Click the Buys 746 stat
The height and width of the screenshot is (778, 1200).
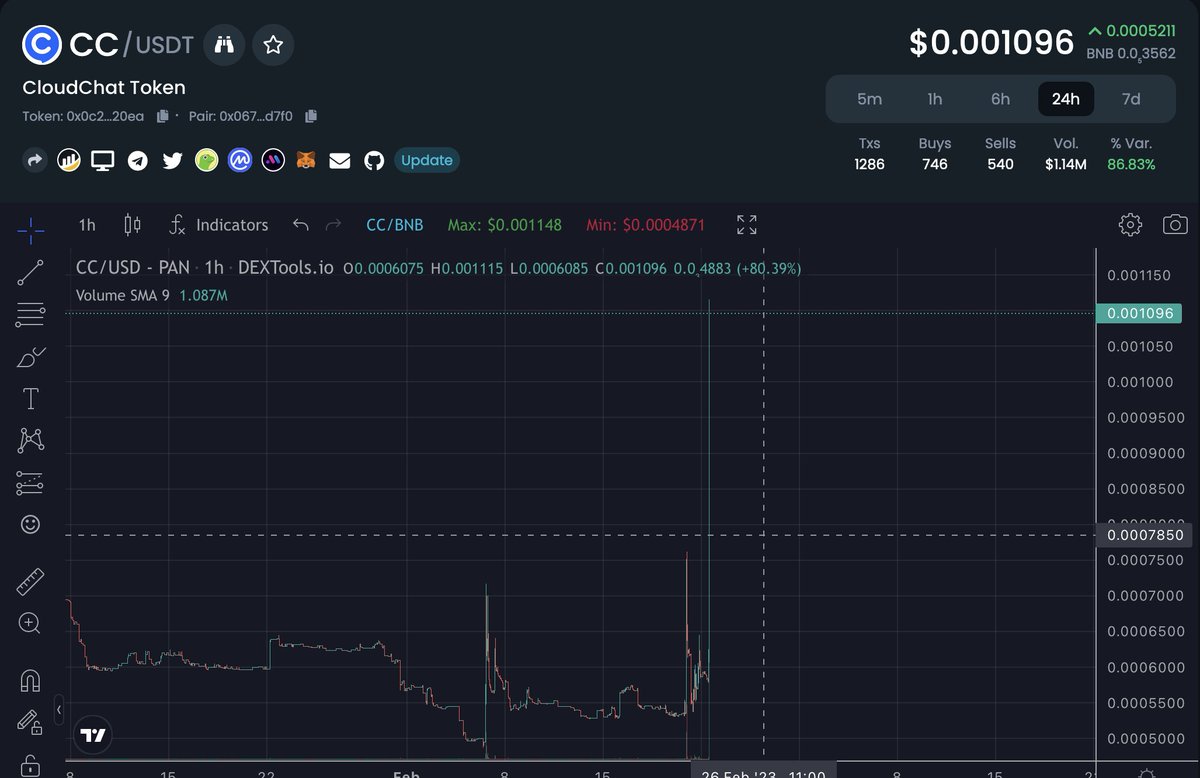click(935, 154)
